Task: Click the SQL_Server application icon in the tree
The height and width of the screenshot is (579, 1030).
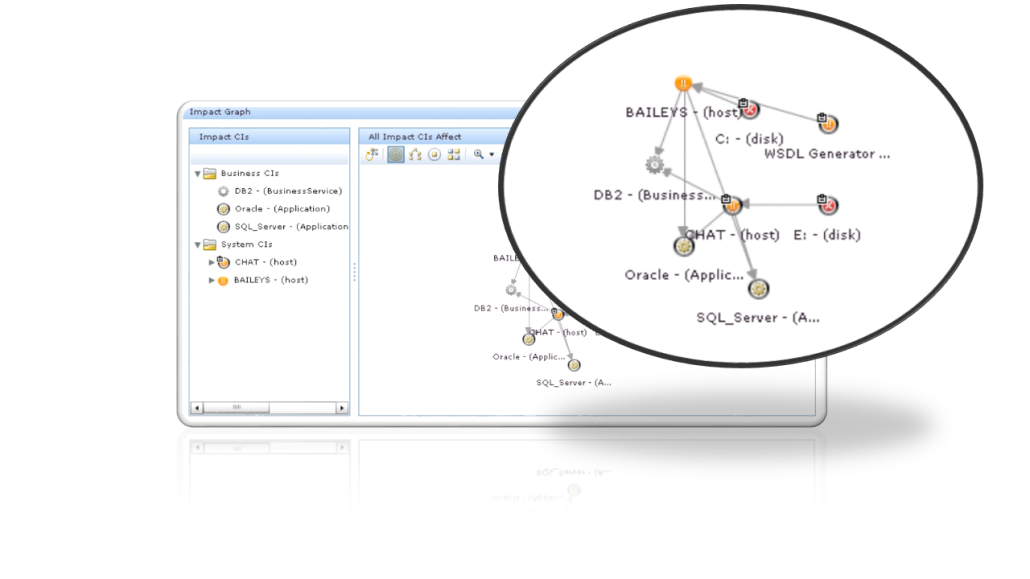Action: click(223, 227)
